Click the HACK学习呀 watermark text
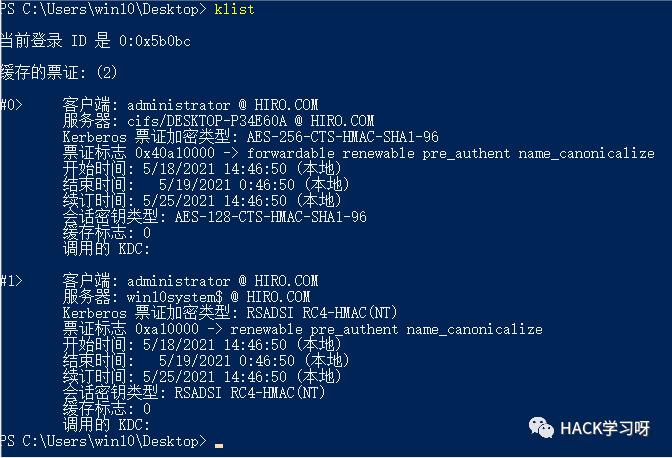Image resolution: width=672 pixels, height=458 pixels. click(605, 428)
